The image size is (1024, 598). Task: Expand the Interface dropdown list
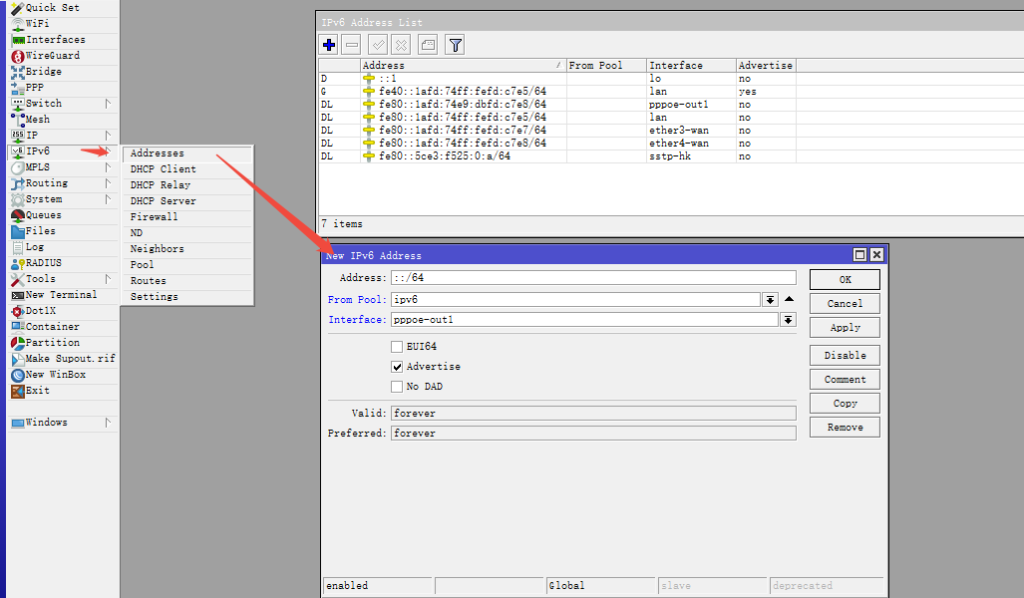[788, 320]
